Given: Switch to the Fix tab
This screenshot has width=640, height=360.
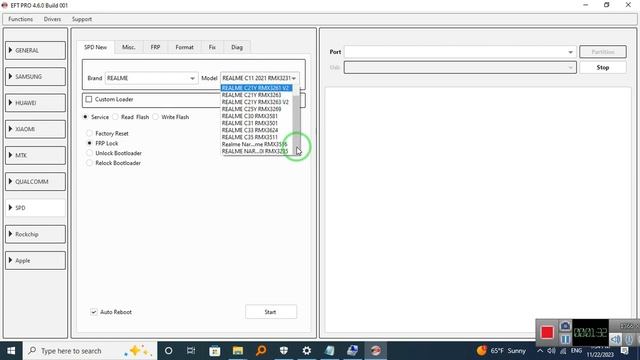Looking at the screenshot, I should point(212,47).
